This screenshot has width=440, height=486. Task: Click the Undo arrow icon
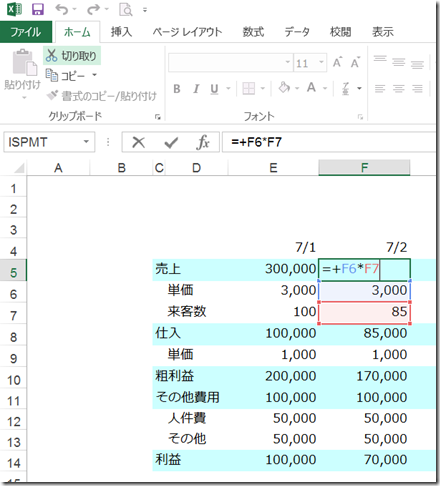click(x=62, y=9)
